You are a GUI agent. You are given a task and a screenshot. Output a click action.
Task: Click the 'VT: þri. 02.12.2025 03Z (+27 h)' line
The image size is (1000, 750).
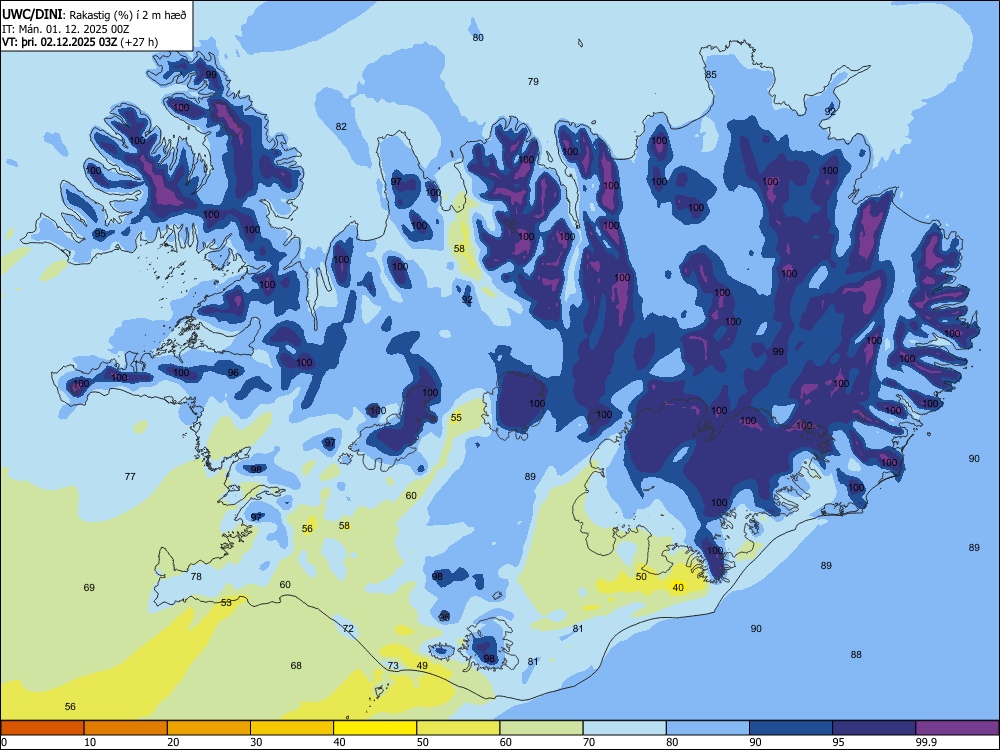point(80,42)
